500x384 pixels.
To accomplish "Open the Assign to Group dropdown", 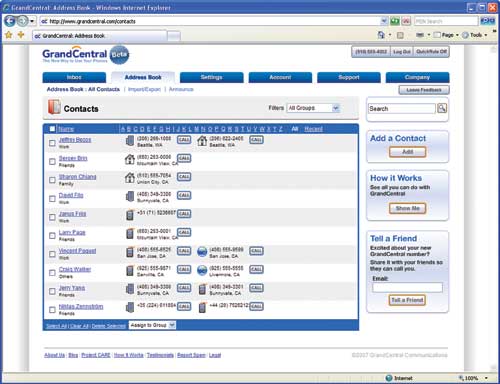I will pyautogui.click(x=152, y=325).
